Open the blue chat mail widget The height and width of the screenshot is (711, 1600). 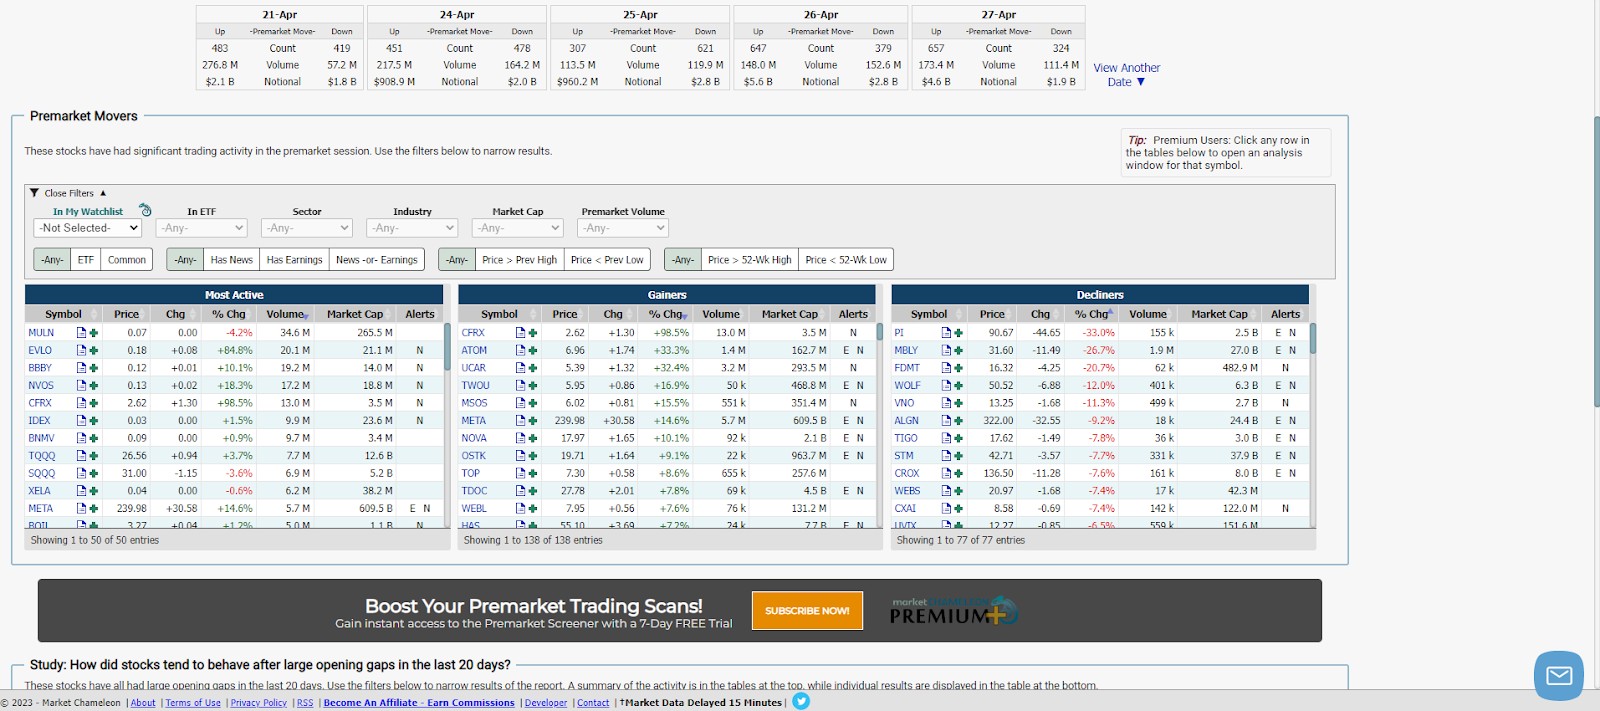[x=1559, y=676]
